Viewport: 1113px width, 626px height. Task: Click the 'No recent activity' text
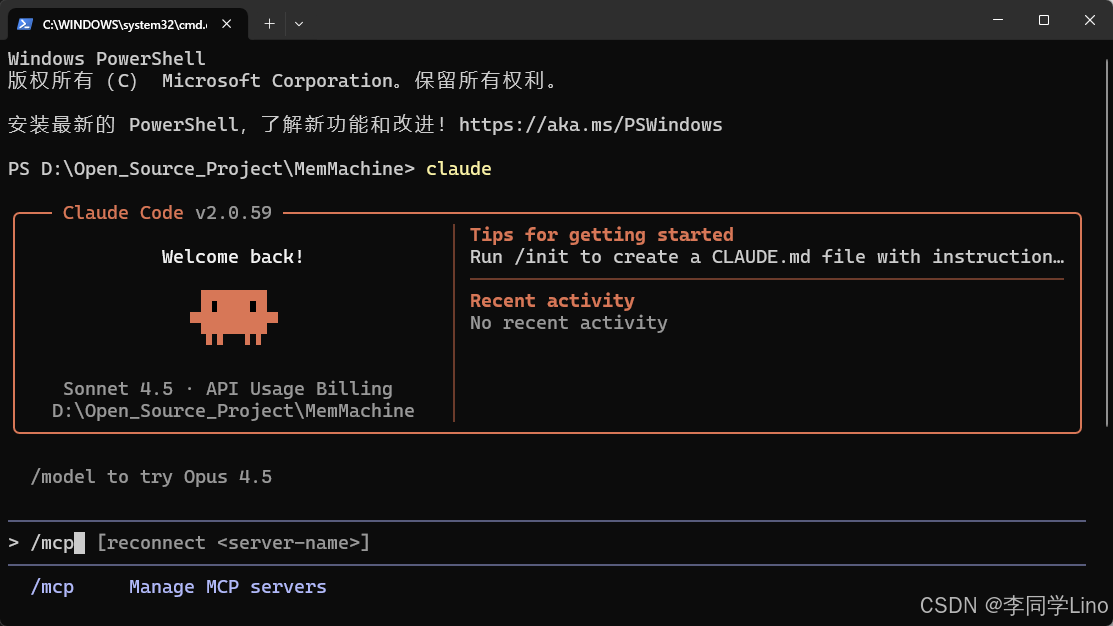pyautogui.click(x=569, y=323)
